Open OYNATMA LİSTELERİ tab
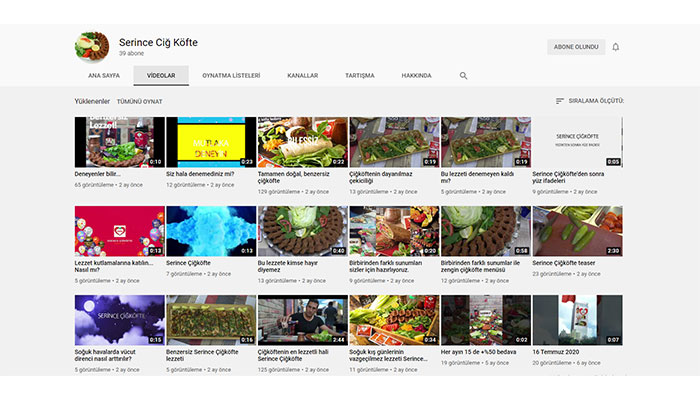The height and width of the screenshot is (400, 700). (x=231, y=75)
